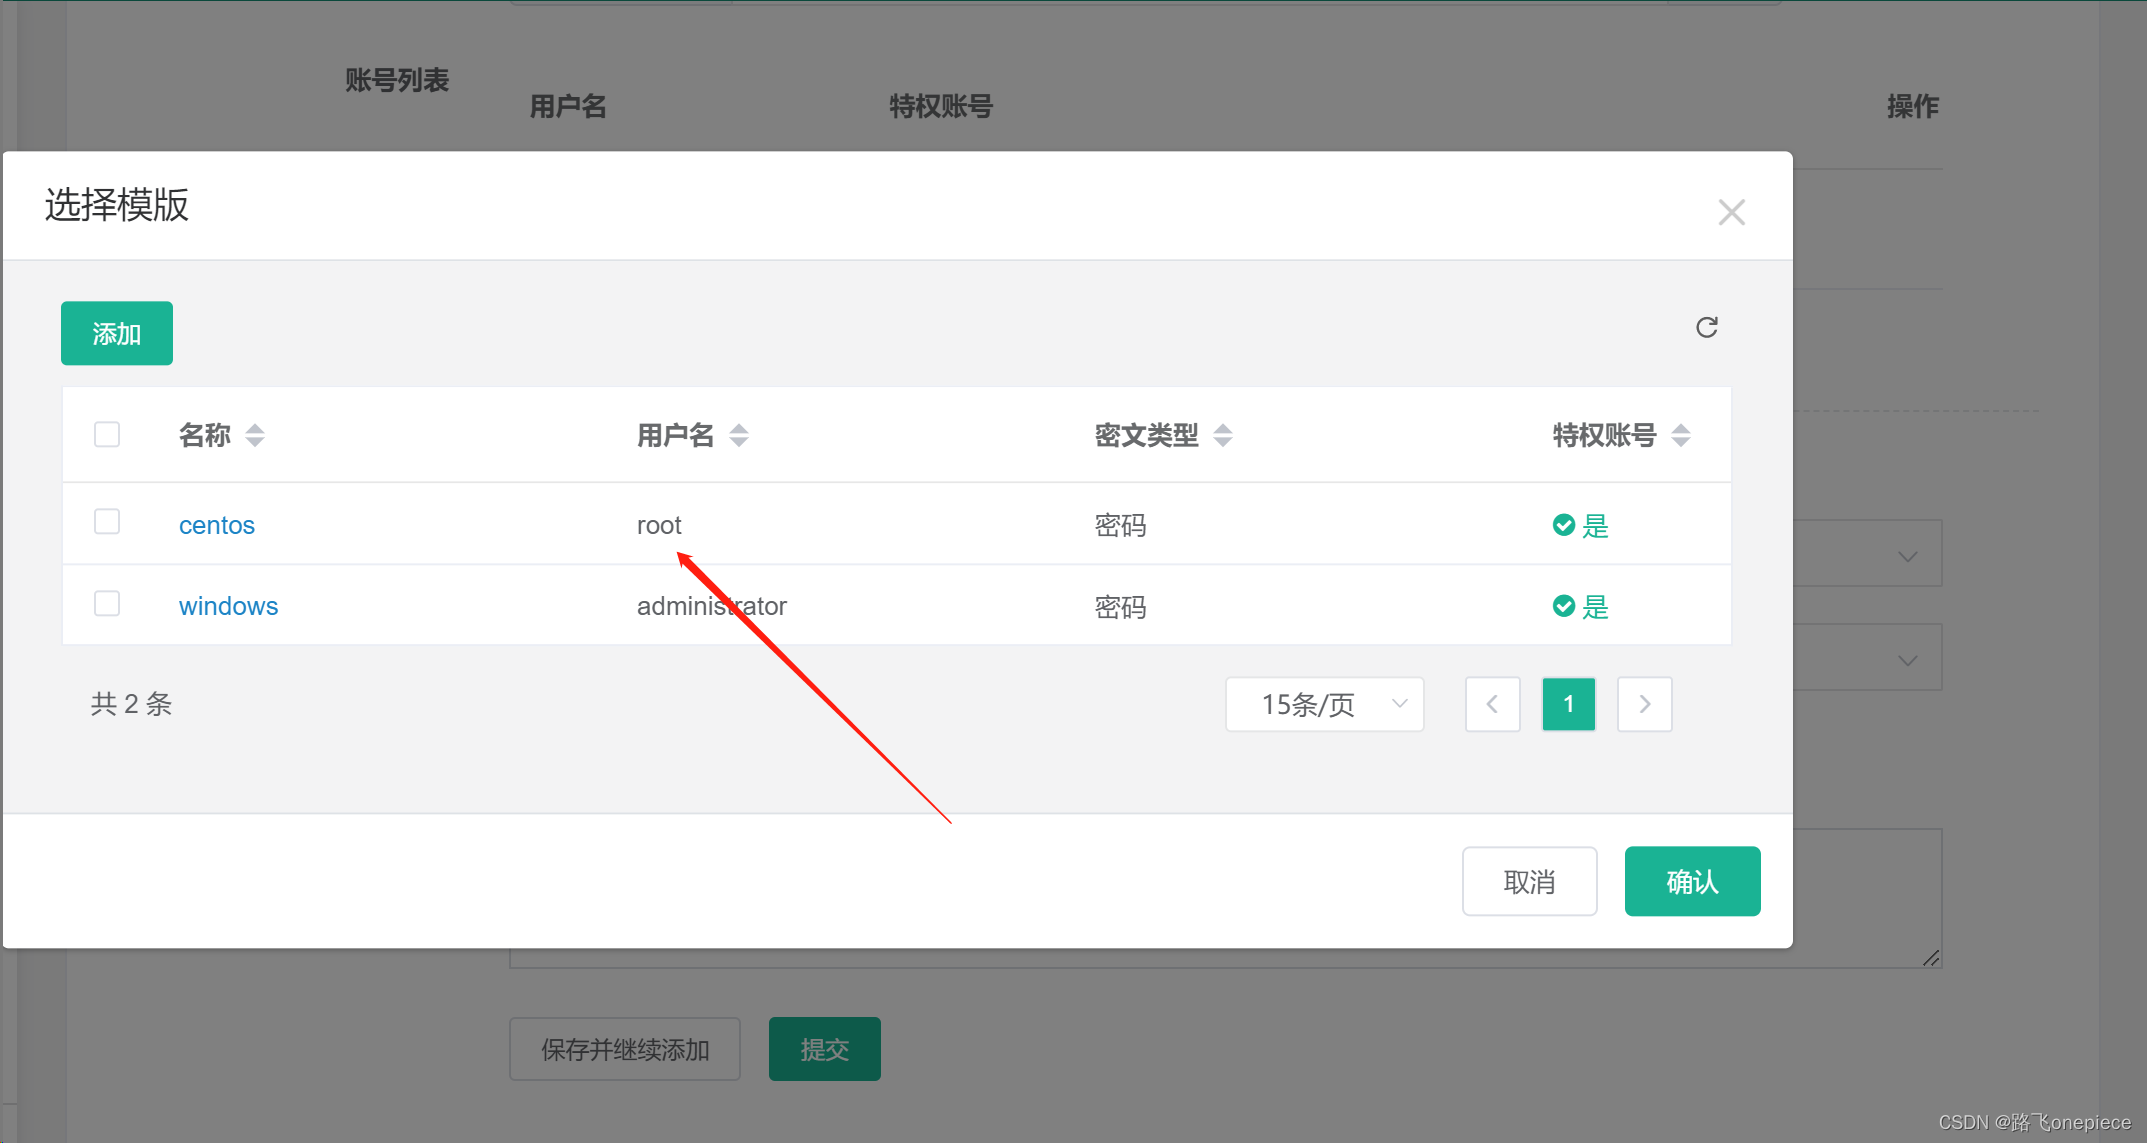
Task: Go to next page with right chevron
Action: (x=1644, y=704)
